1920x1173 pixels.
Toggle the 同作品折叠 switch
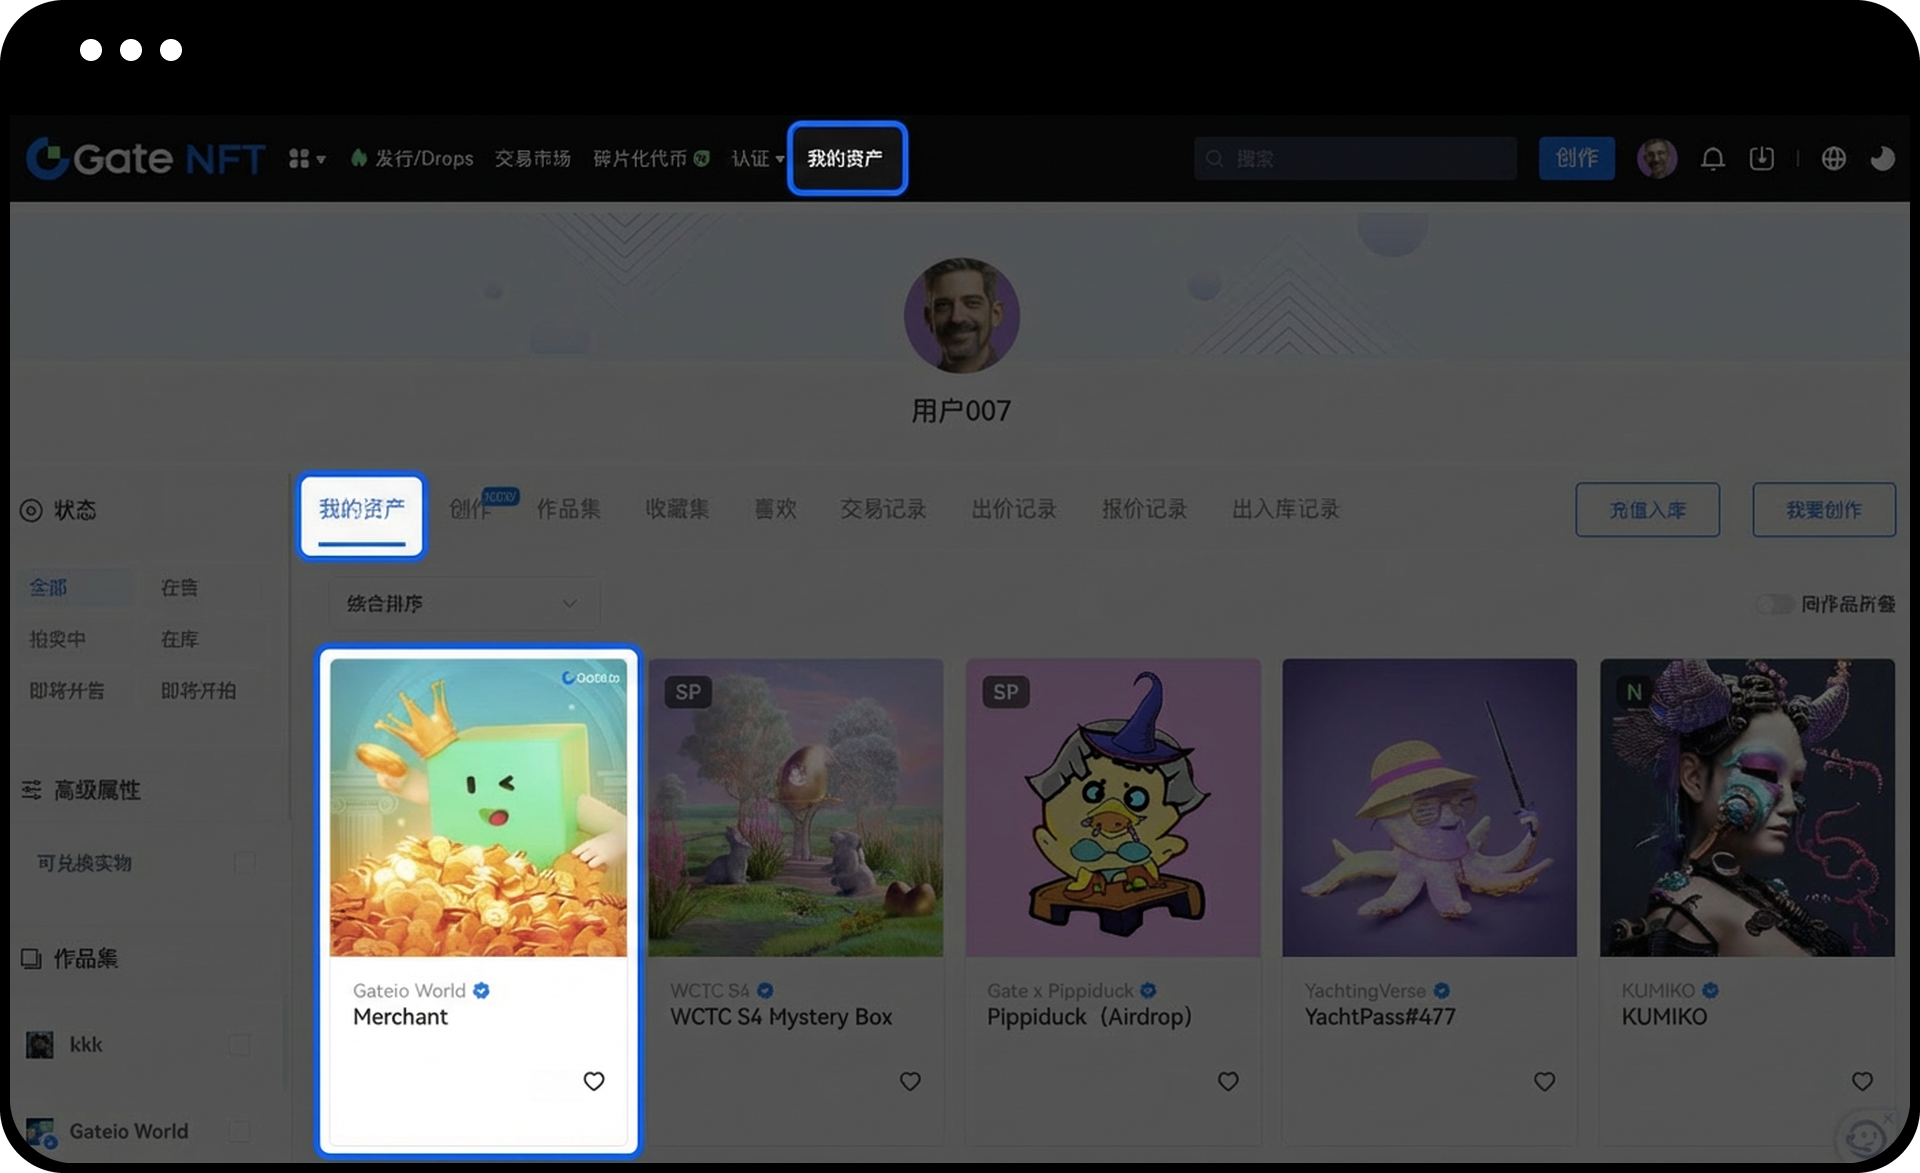(1774, 604)
